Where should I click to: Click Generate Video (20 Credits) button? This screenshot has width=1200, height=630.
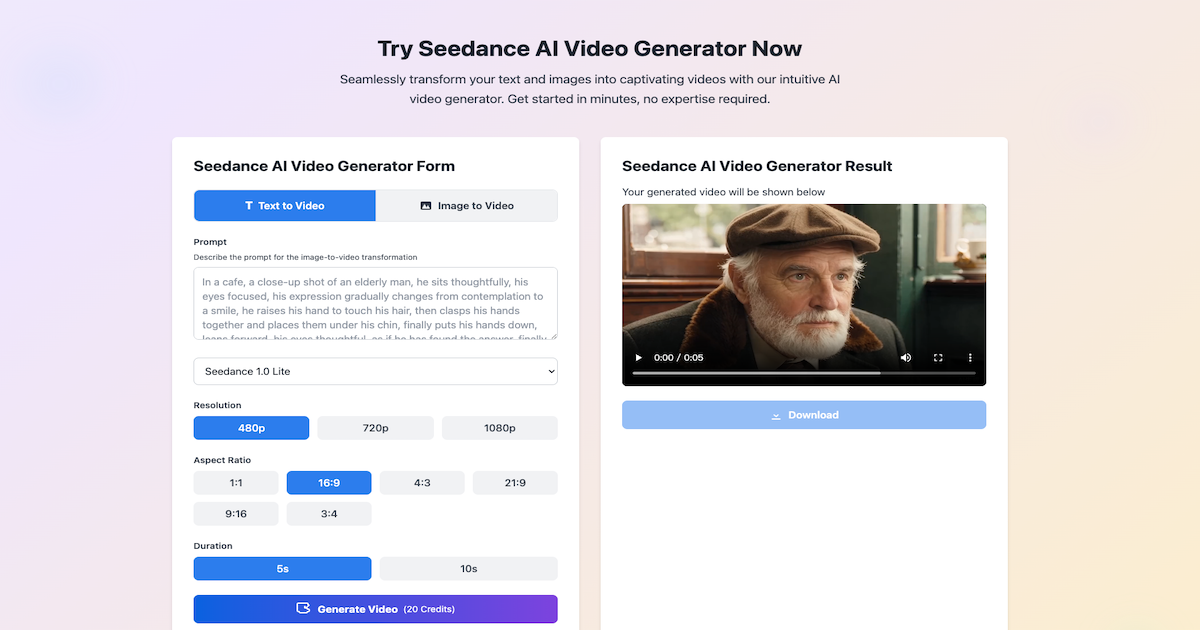[x=376, y=609]
